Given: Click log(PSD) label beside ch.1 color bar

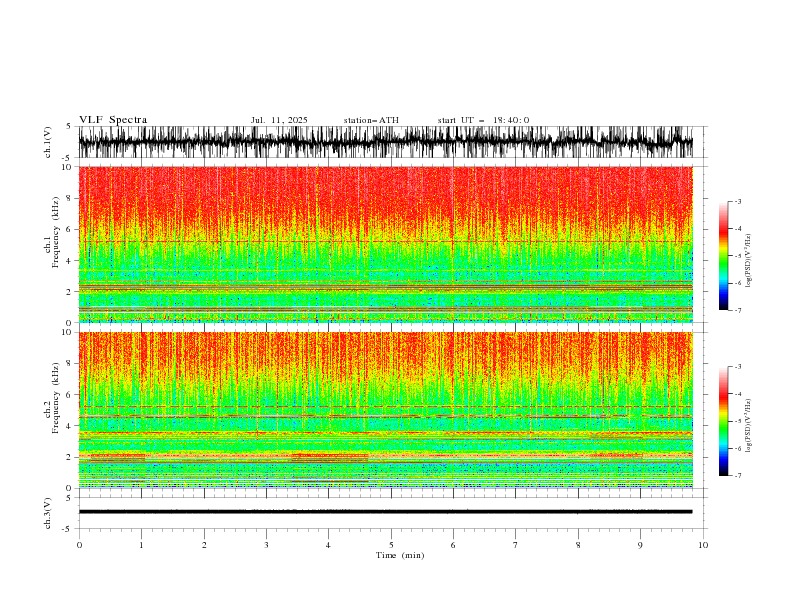Looking at the screenshot, I should [x=749, y=261].
